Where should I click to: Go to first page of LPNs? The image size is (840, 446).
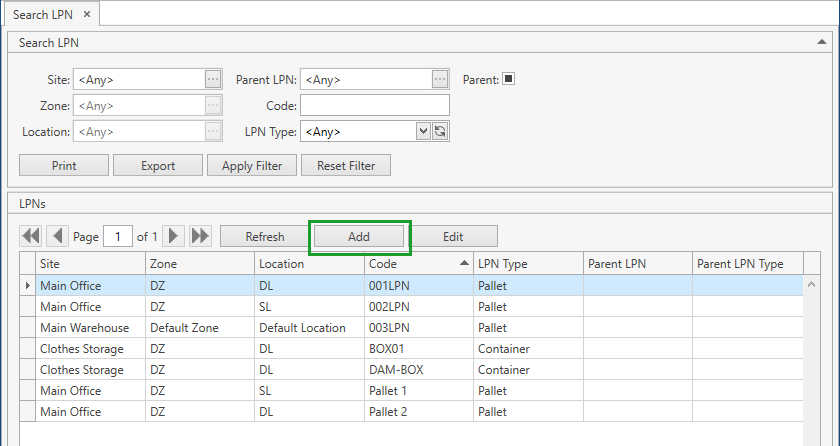tap(30, 236)
